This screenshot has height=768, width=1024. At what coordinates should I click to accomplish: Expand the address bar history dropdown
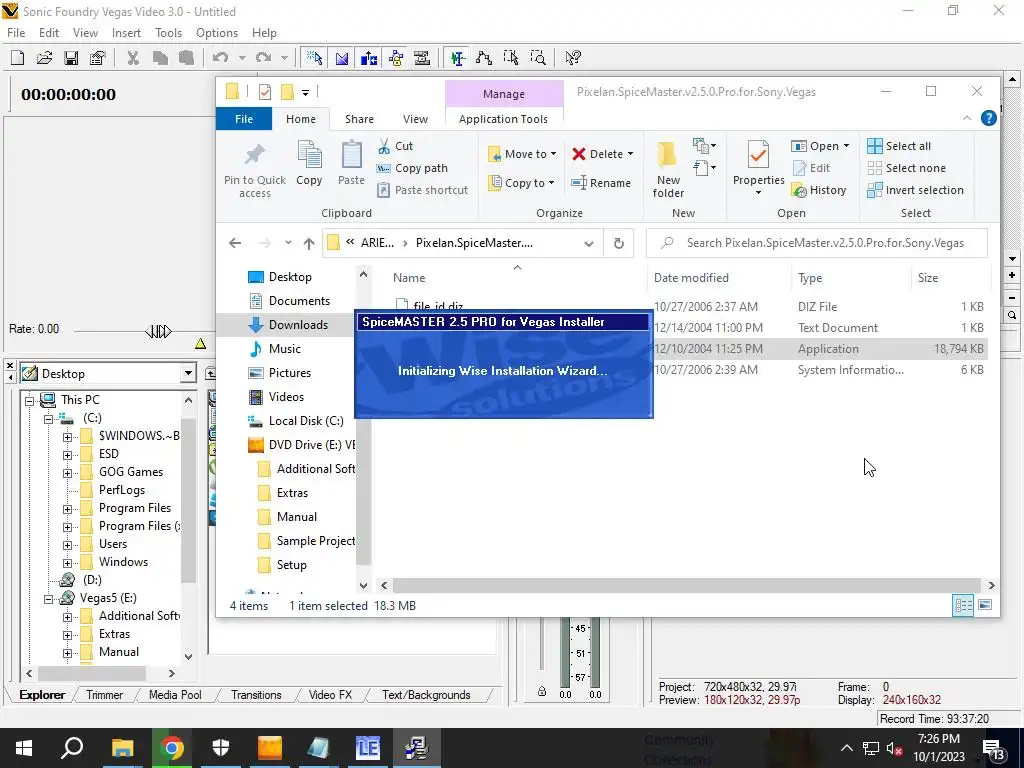click(x=588, y=243)
